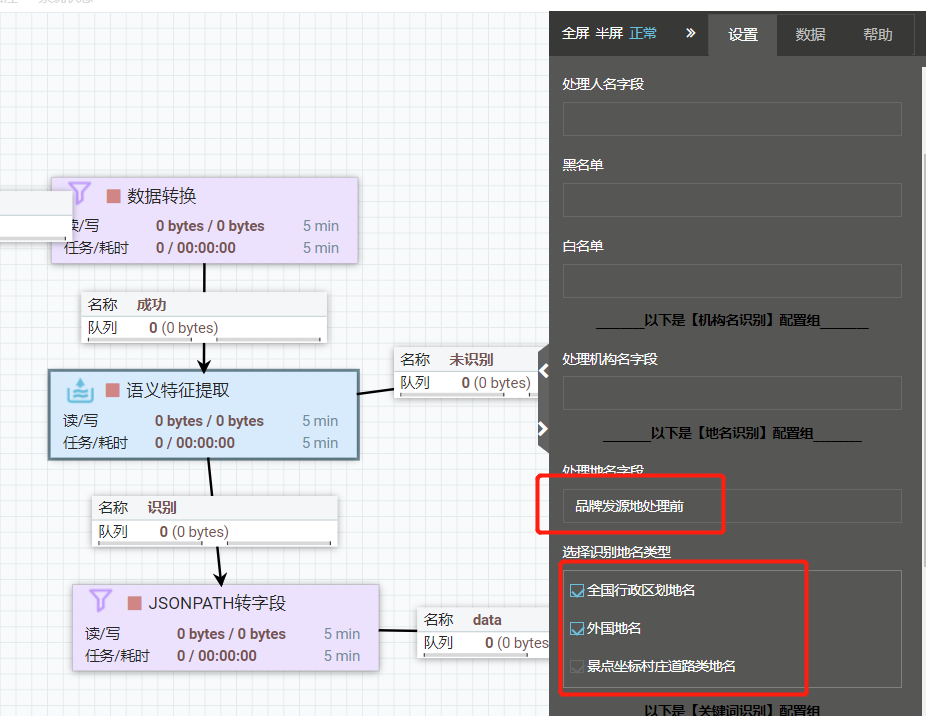Screen dimensions: 926x716
Task: Click the funnel icon on JSONPATH转字段 node
Action: point(101,600)
